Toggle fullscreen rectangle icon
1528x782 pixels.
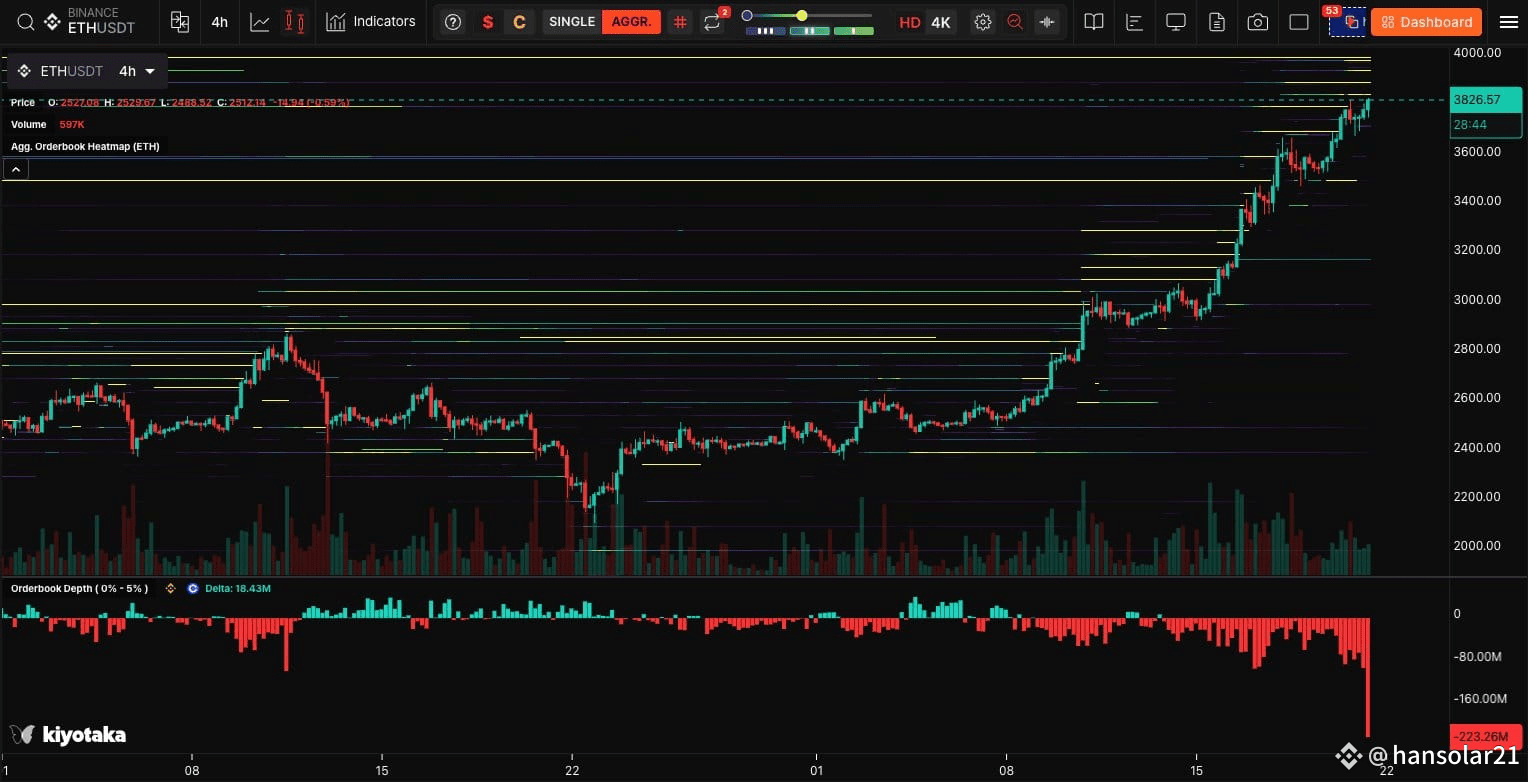click(1299, 22)
